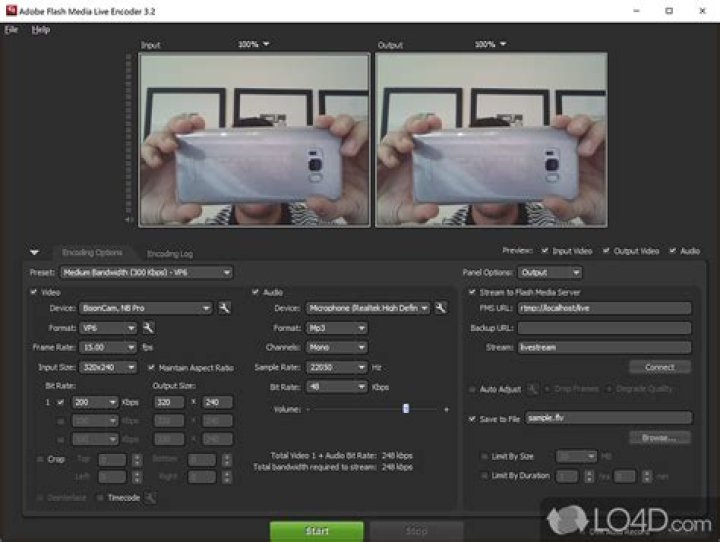Image resolution: width=720 pixels, height=542 pixels.
Task: Click audio device settings wrench icon
Action: tap(441, 308)
